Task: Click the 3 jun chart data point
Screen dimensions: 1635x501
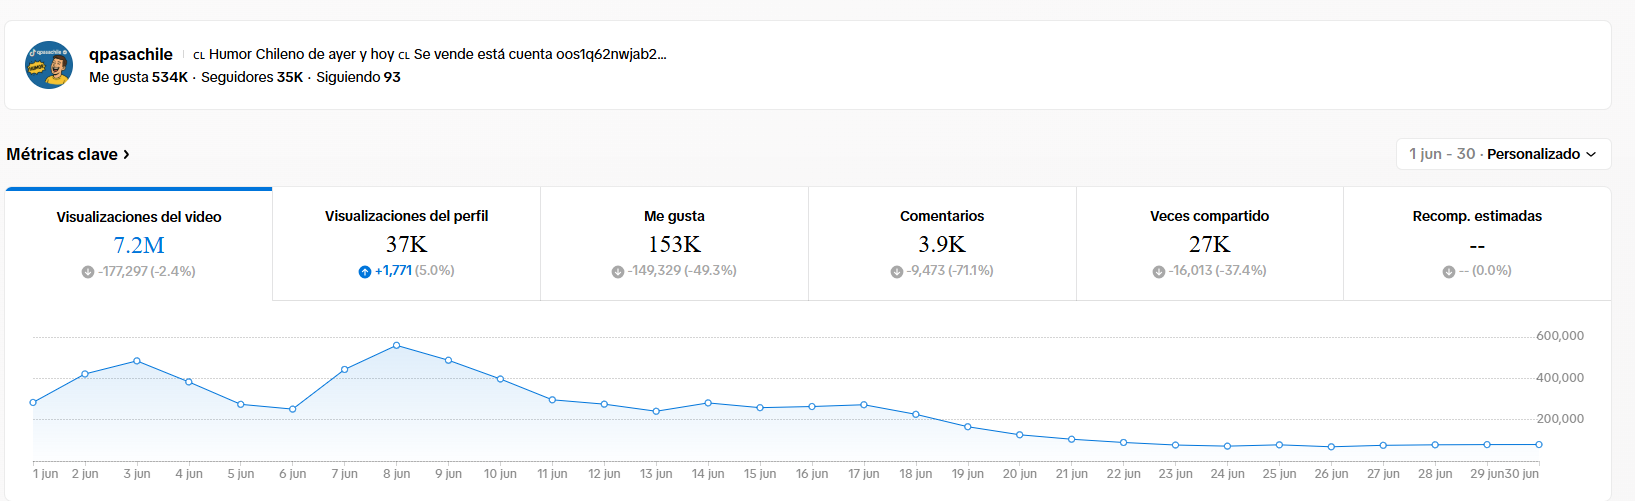Action: 137,361
